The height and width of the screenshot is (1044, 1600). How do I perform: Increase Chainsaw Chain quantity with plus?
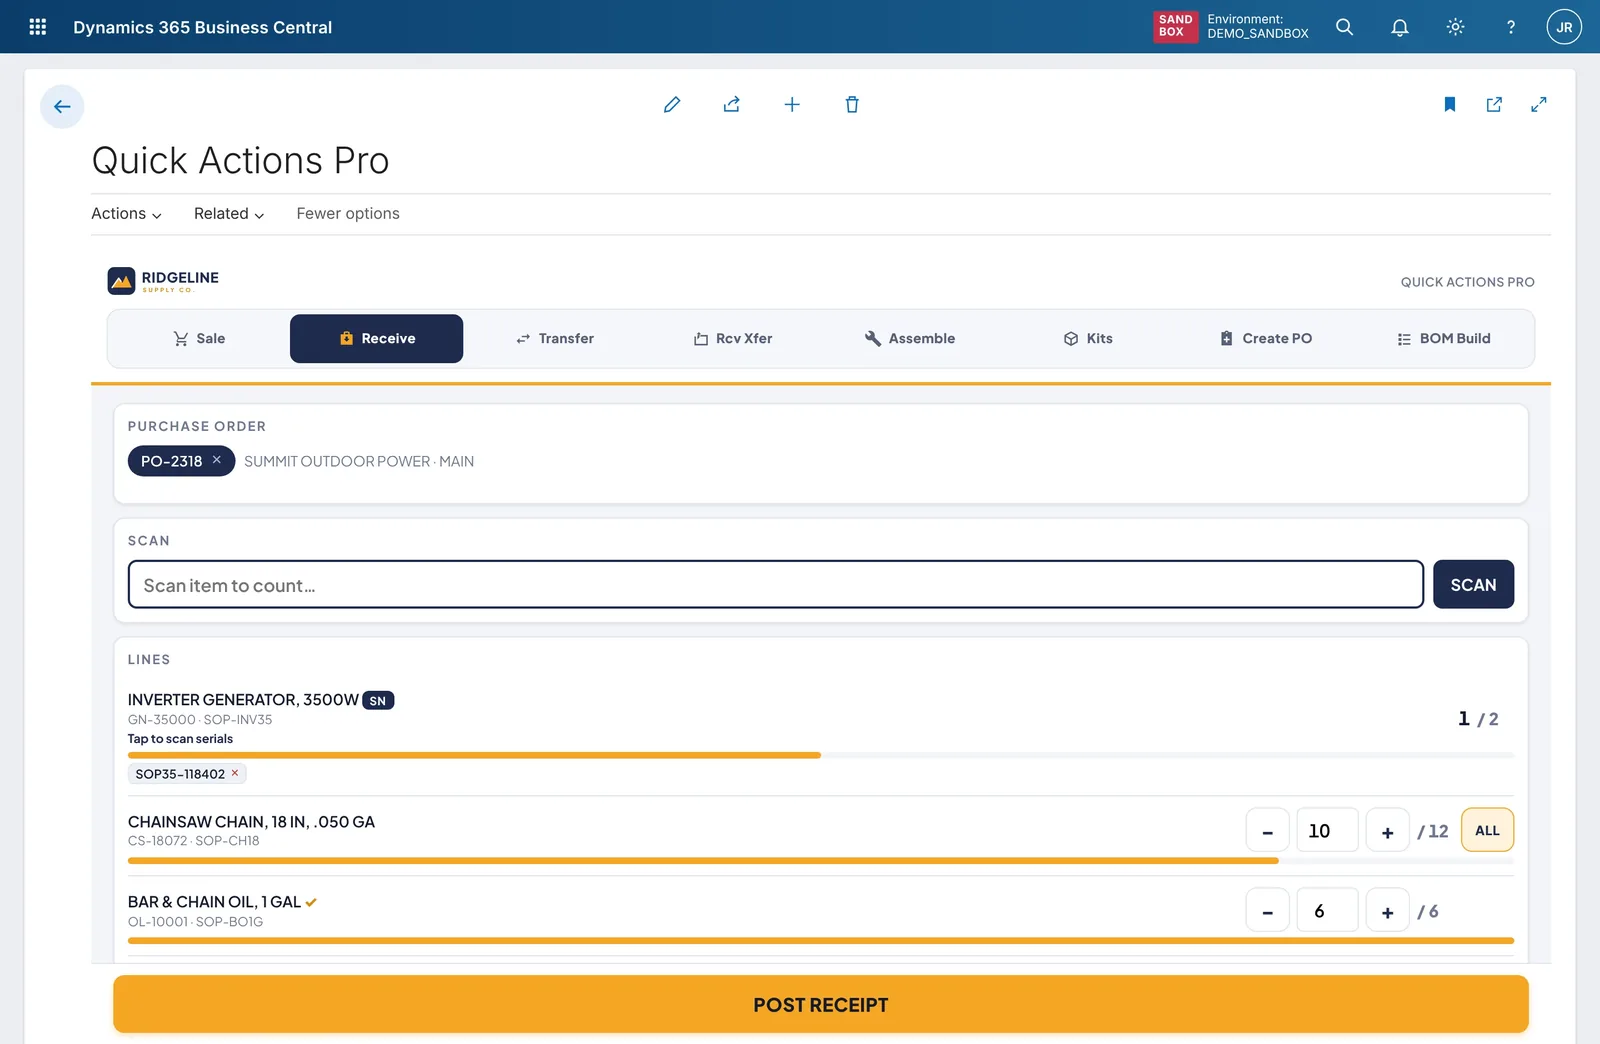pos(1387,830)
